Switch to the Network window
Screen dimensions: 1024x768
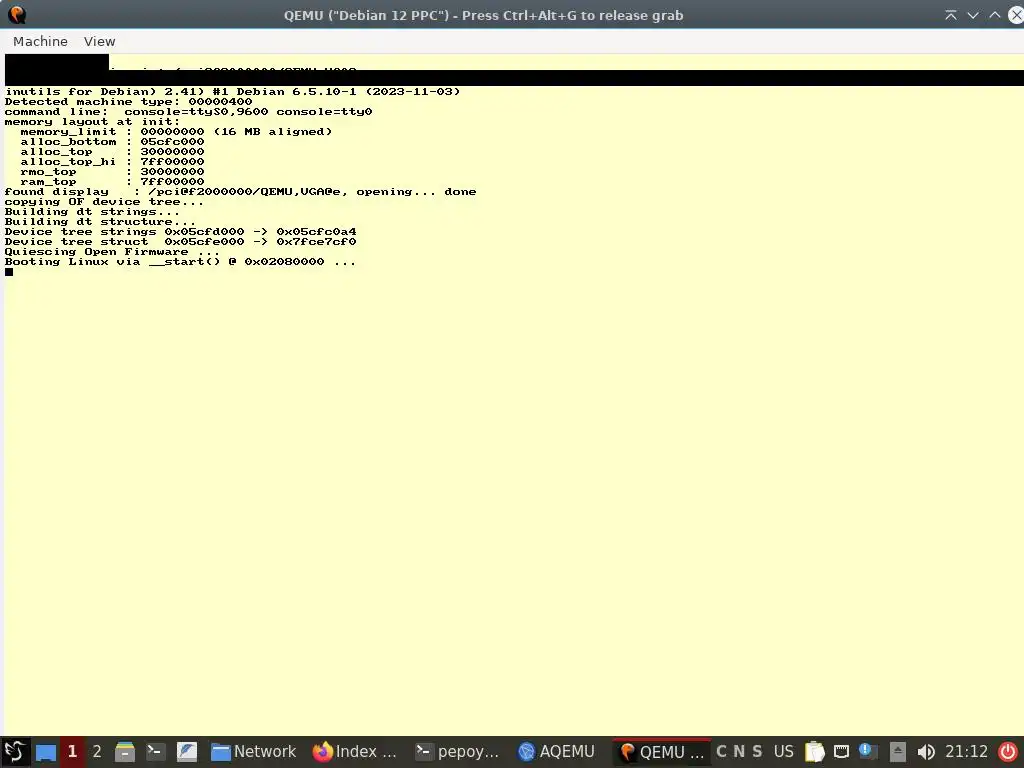(253, 752)
